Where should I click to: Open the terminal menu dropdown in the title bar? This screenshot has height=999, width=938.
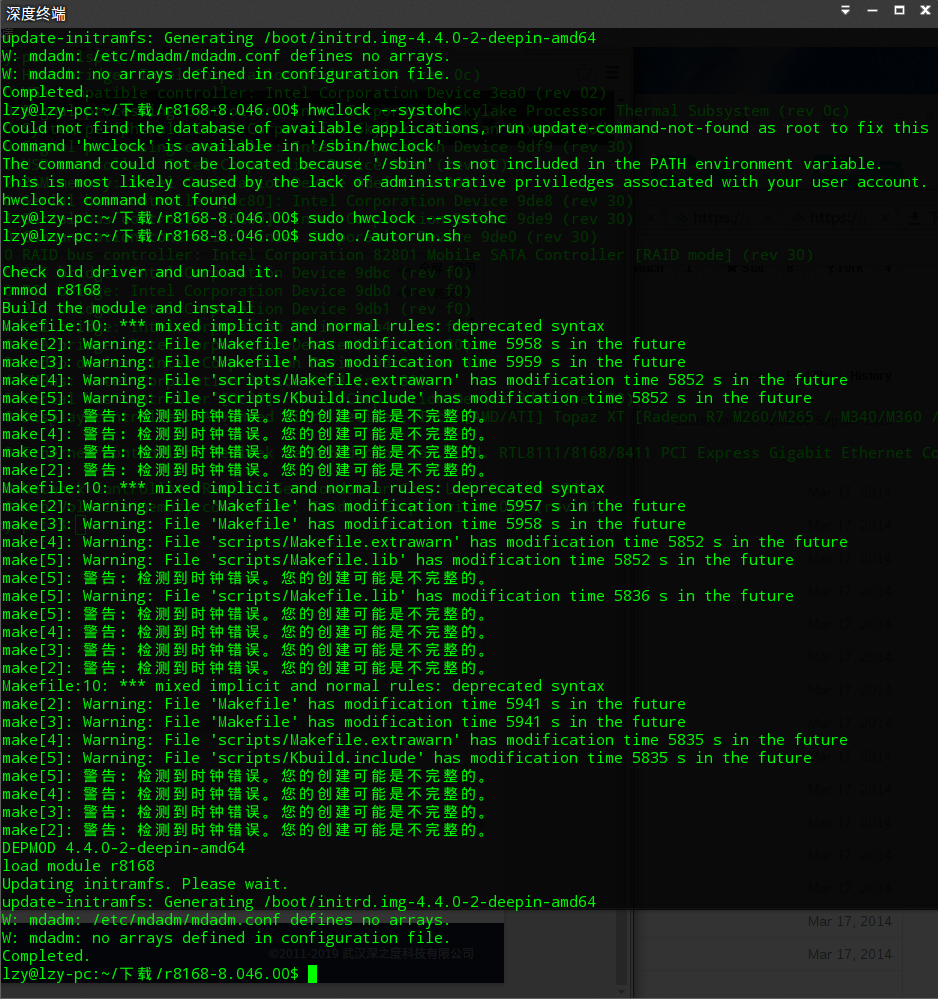(x=846, y=10)
